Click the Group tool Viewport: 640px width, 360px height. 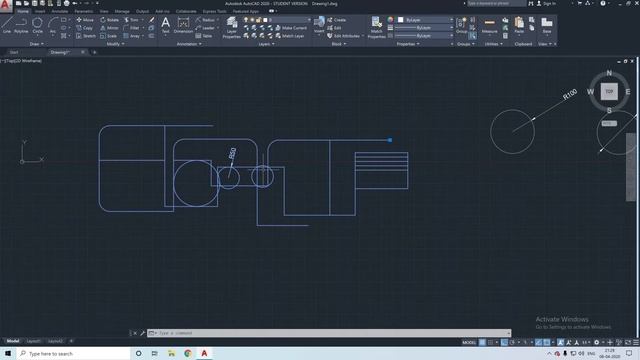click(462, 25)
